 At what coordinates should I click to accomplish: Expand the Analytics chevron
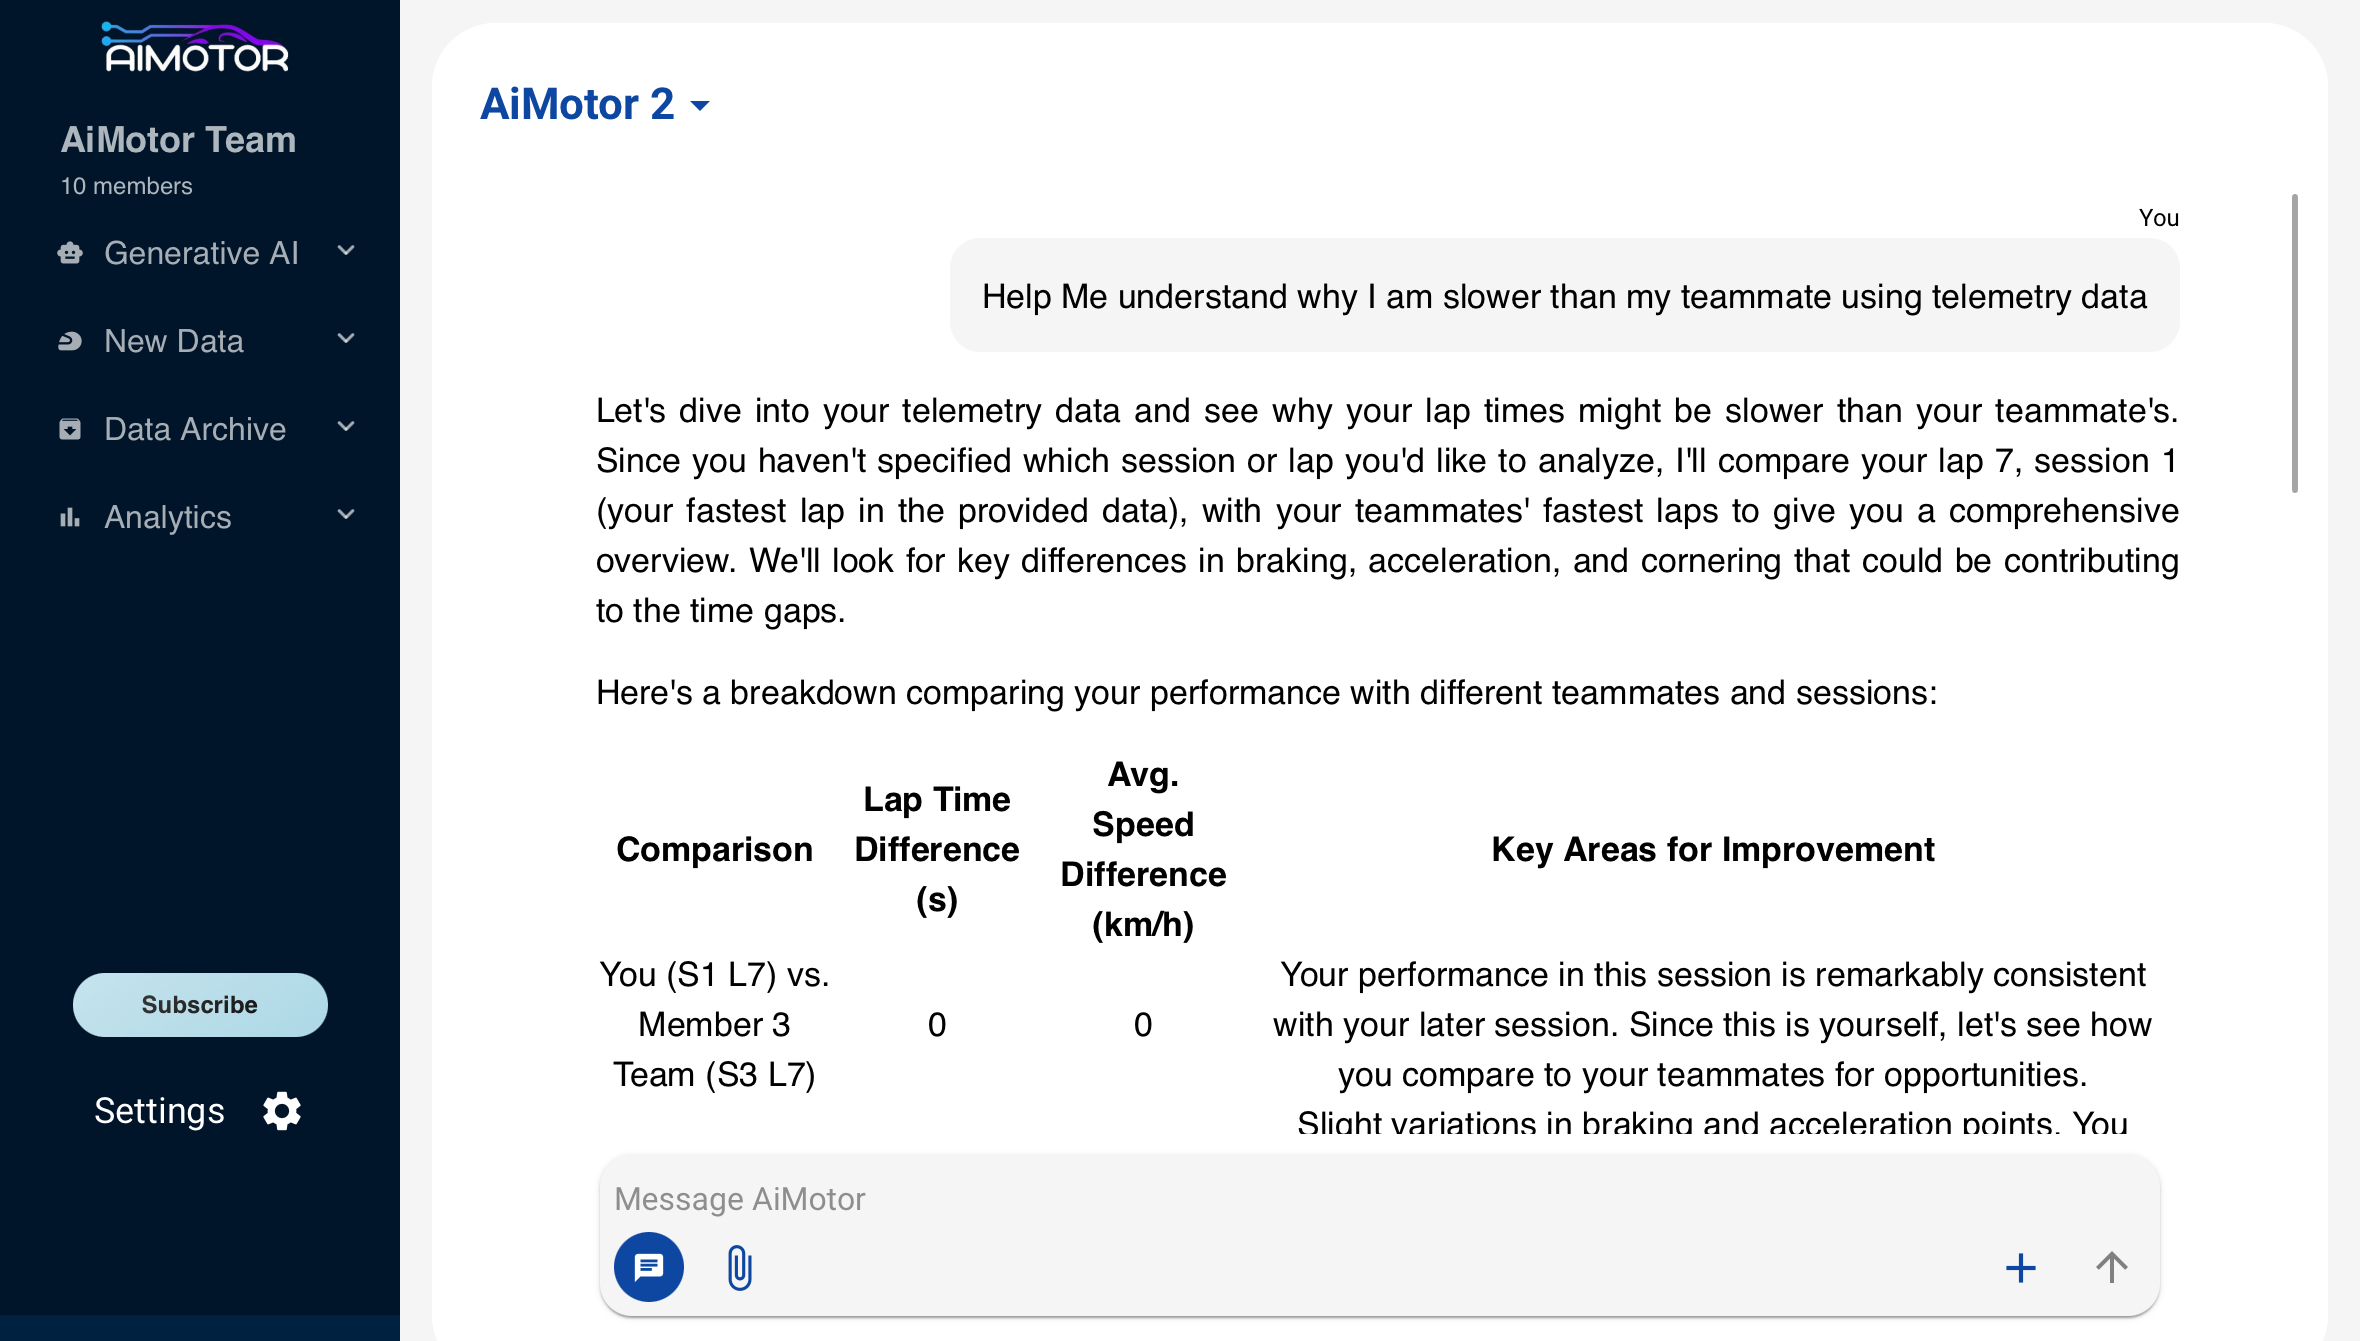[x=346, y=515]
